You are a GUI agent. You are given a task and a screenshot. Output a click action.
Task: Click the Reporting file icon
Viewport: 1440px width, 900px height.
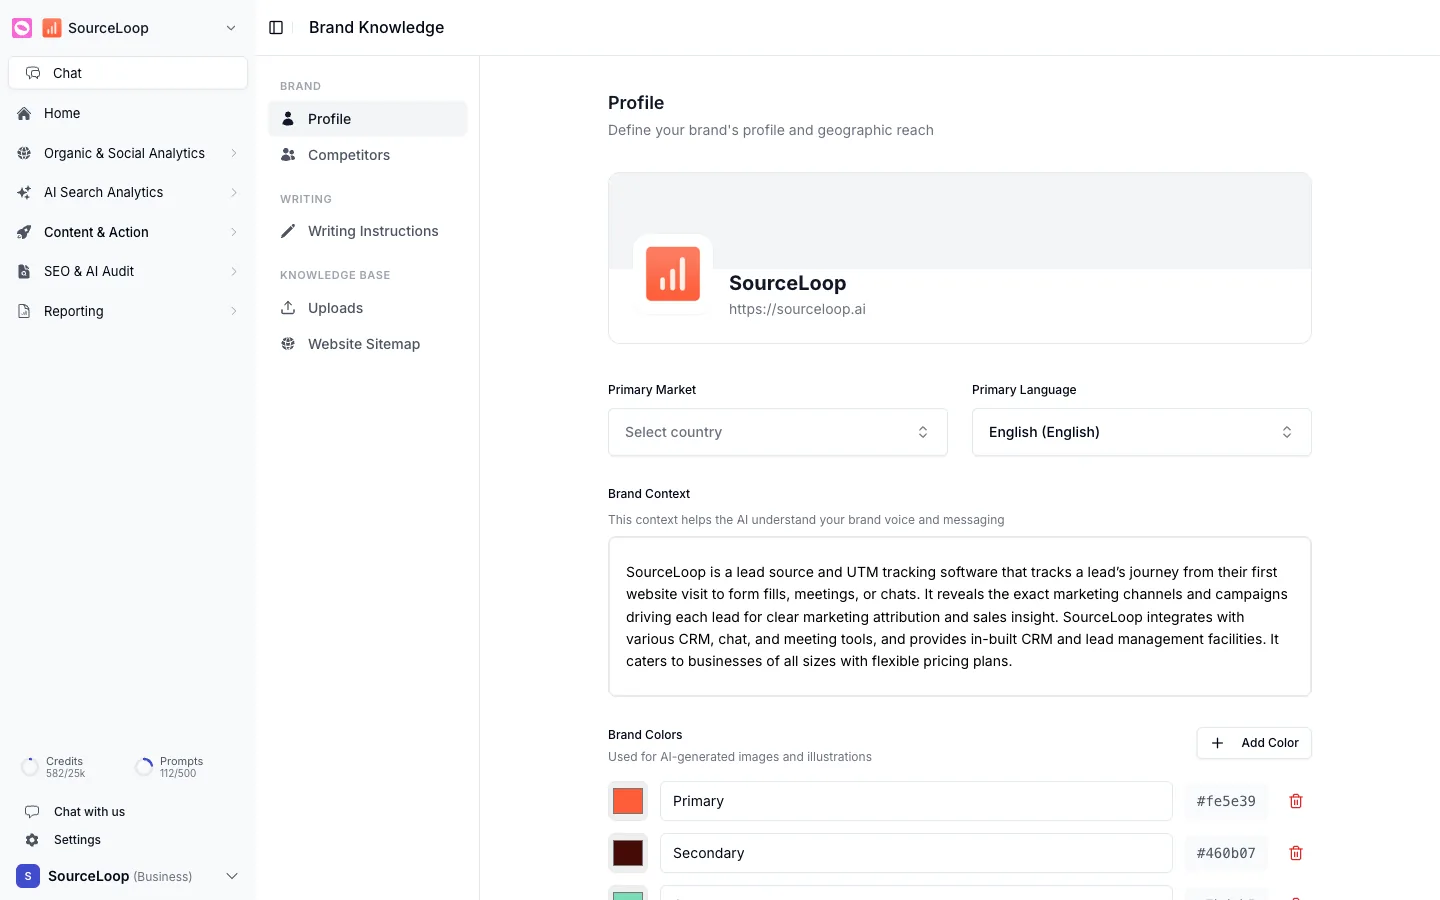pos(24,311)
